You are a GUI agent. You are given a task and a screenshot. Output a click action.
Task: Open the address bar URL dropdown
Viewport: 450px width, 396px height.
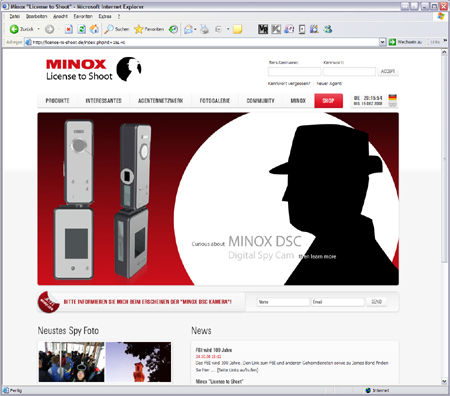click(x=382, y=42)
